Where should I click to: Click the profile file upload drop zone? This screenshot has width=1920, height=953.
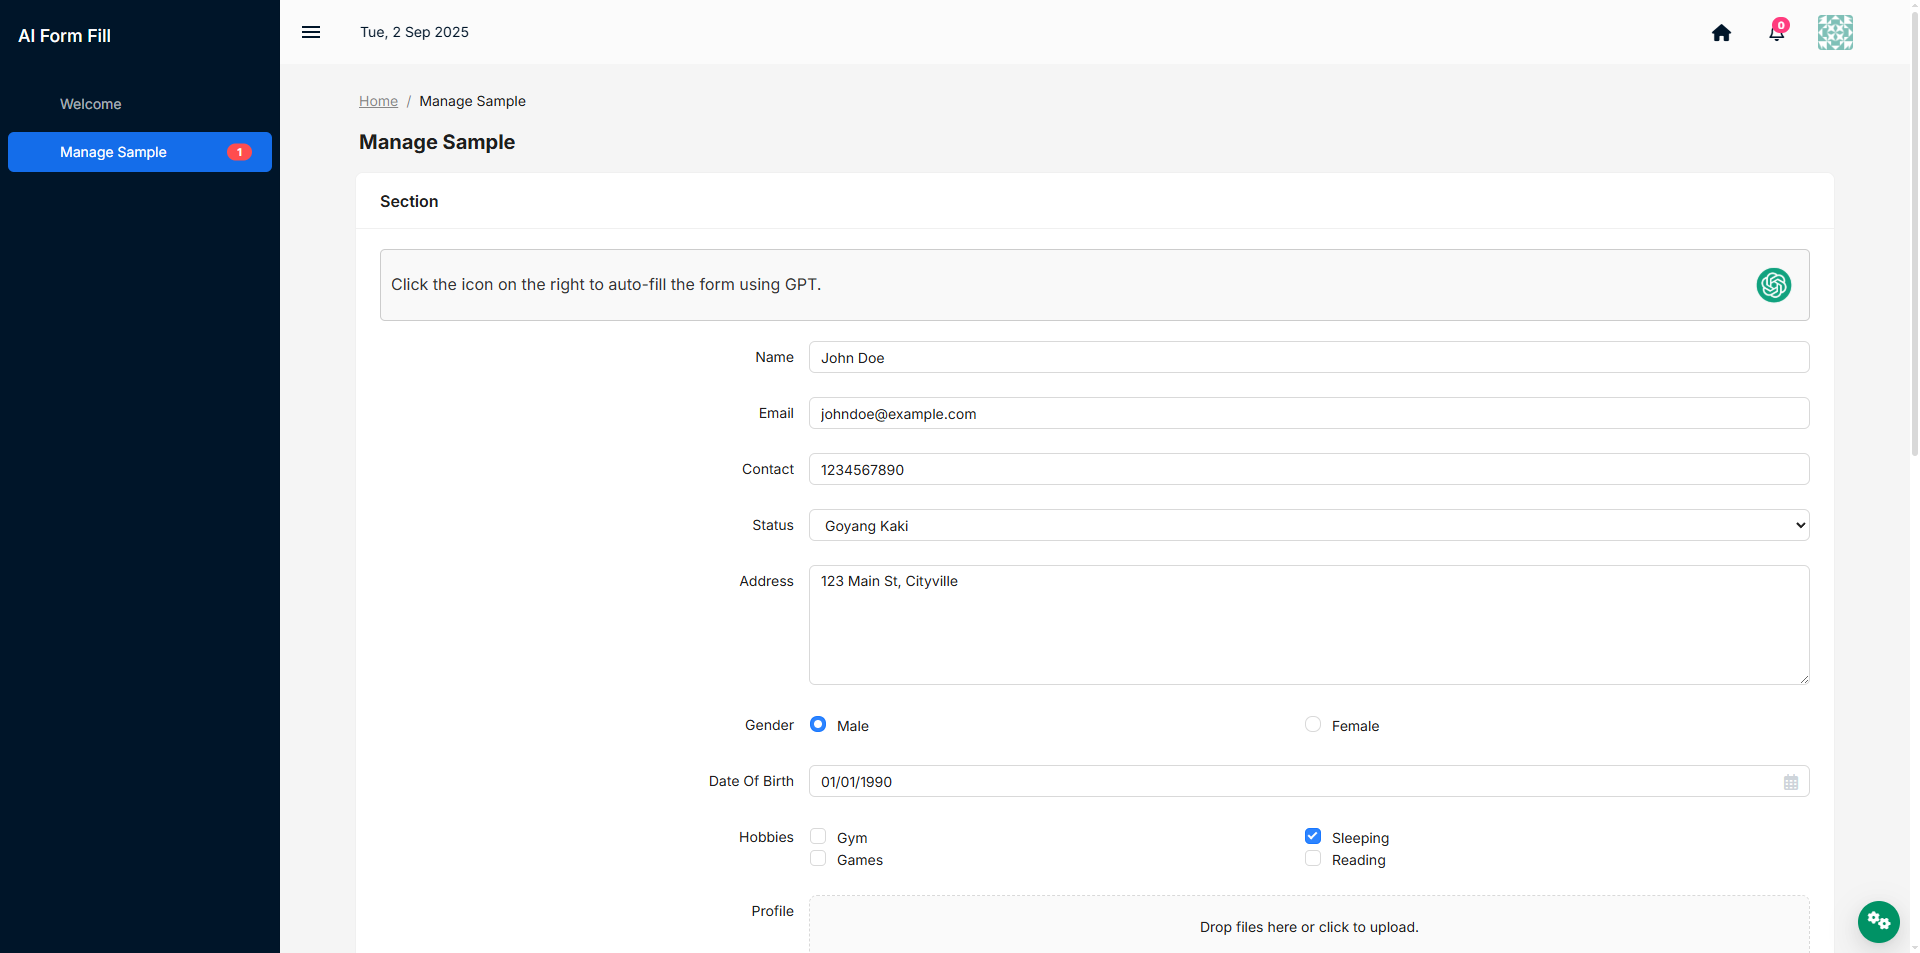(x=1309, y=925)
